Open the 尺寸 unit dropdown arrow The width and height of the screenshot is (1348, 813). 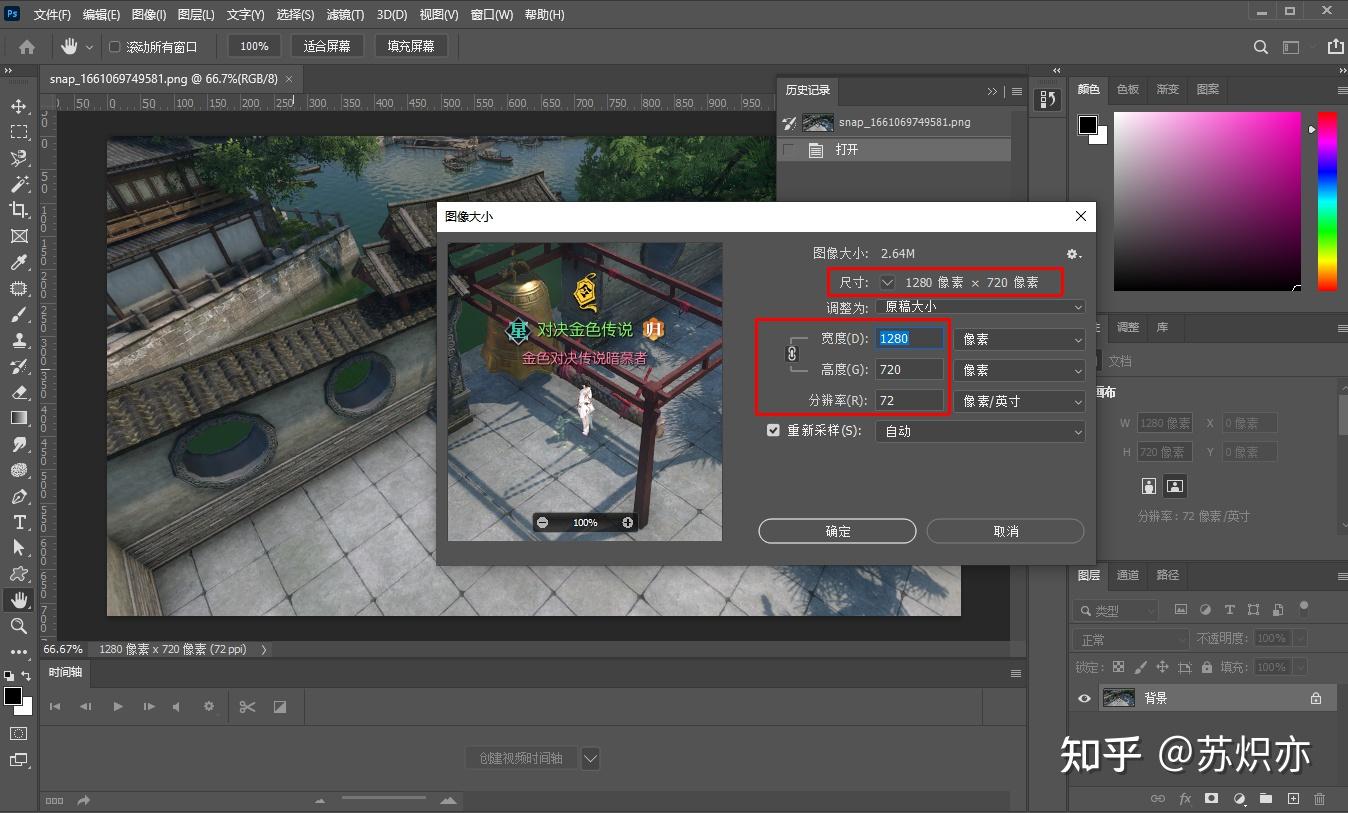point(887,283)
